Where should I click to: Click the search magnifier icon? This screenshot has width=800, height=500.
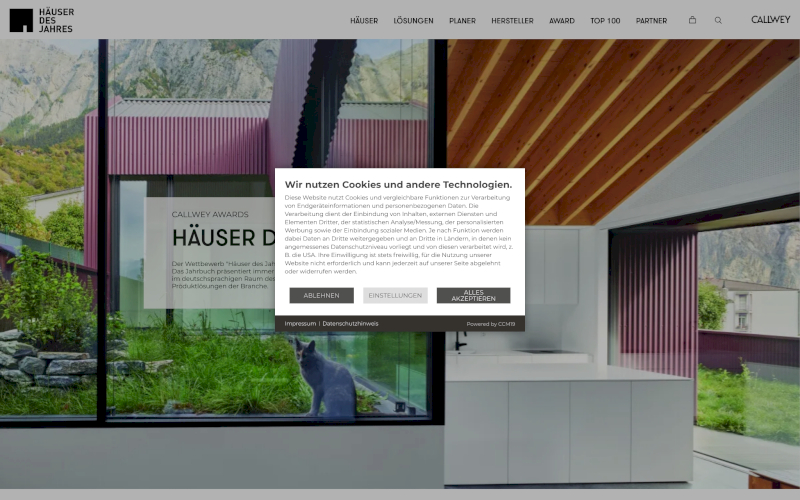tap(718, 20)
